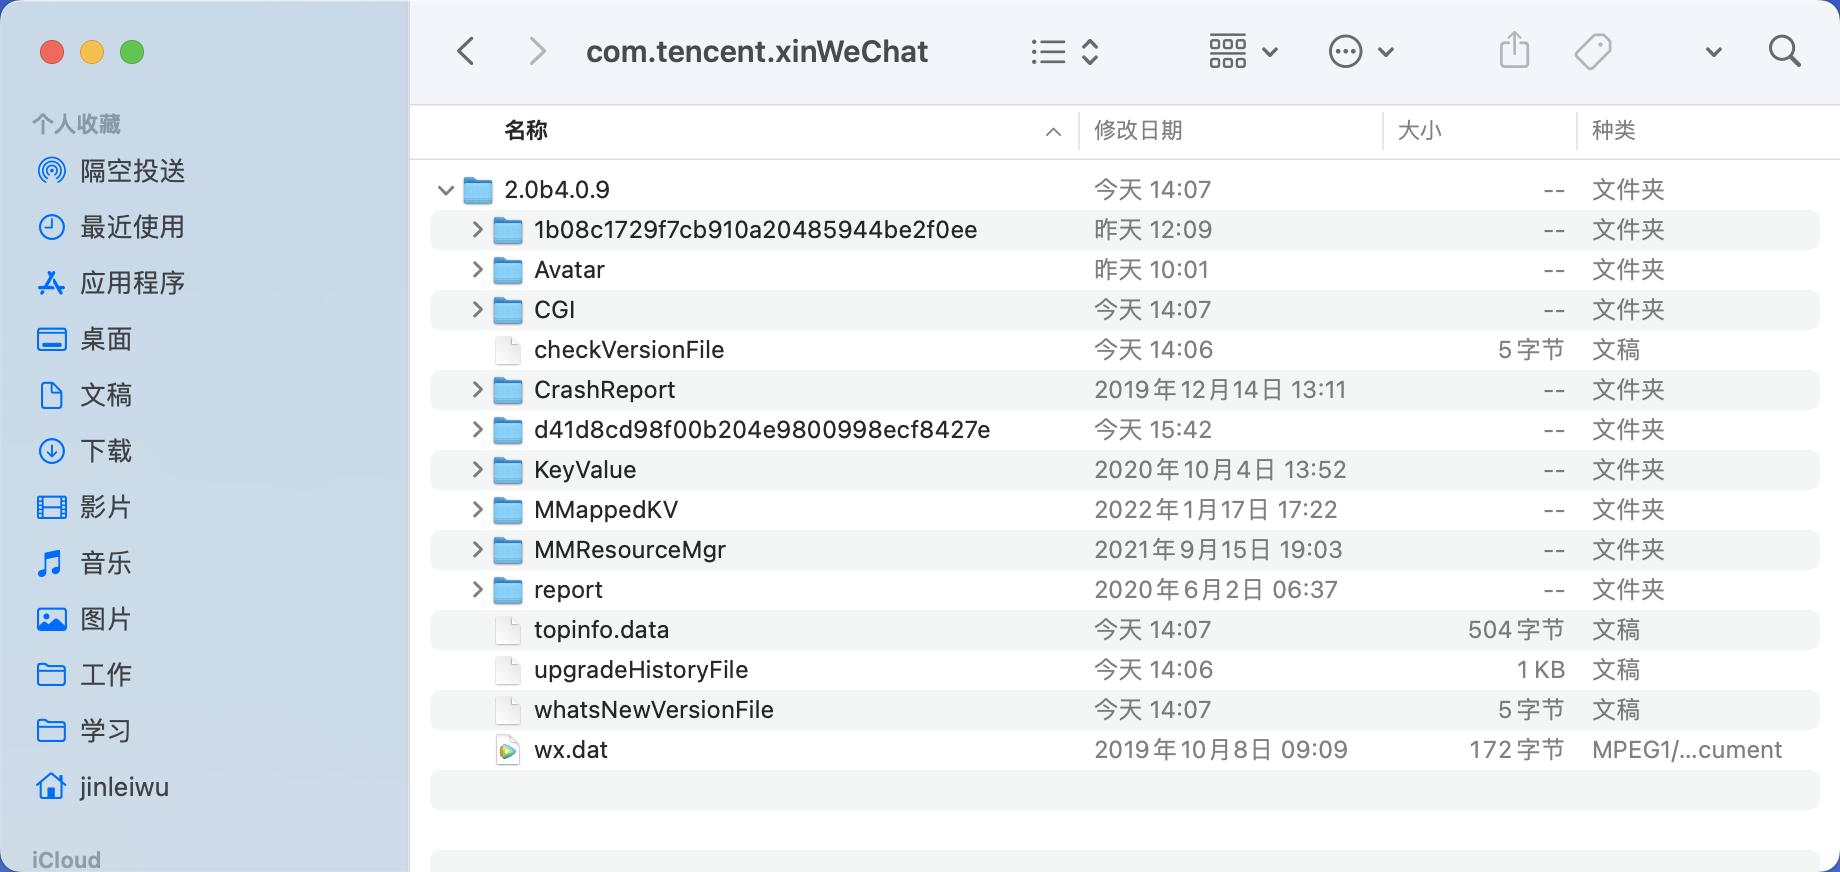Sort by the modification date column header
Image resolution: width=1840 pixels, height=872 pixels.
point(1138,130)
